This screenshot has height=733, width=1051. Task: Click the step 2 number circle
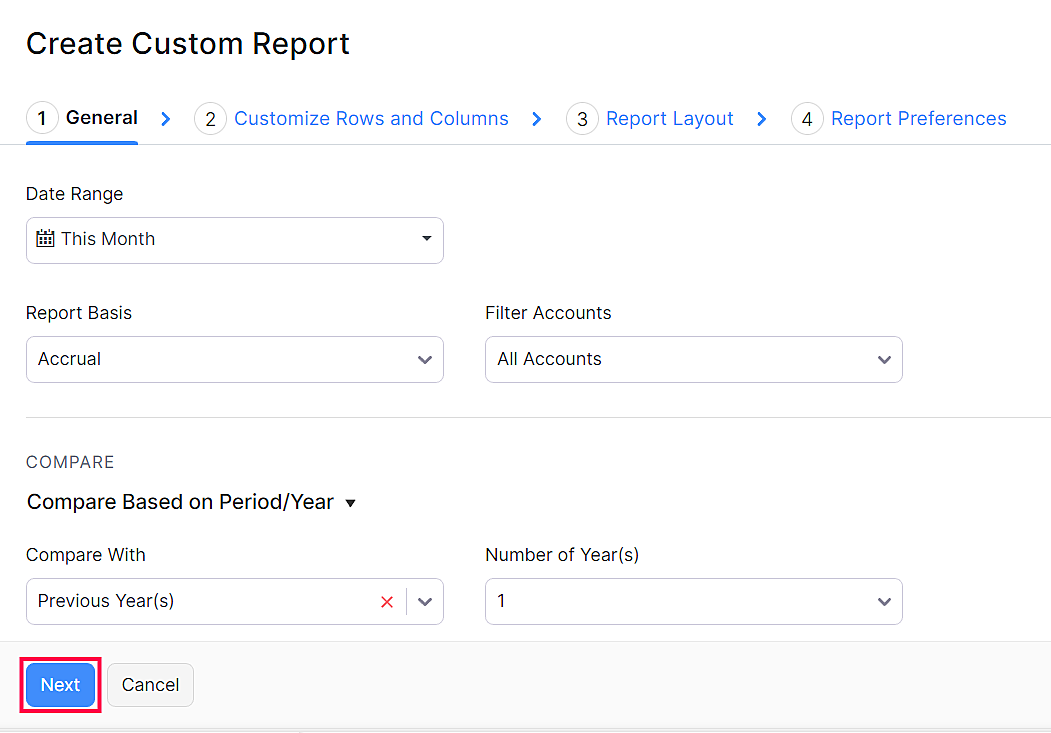coord(210,119)
